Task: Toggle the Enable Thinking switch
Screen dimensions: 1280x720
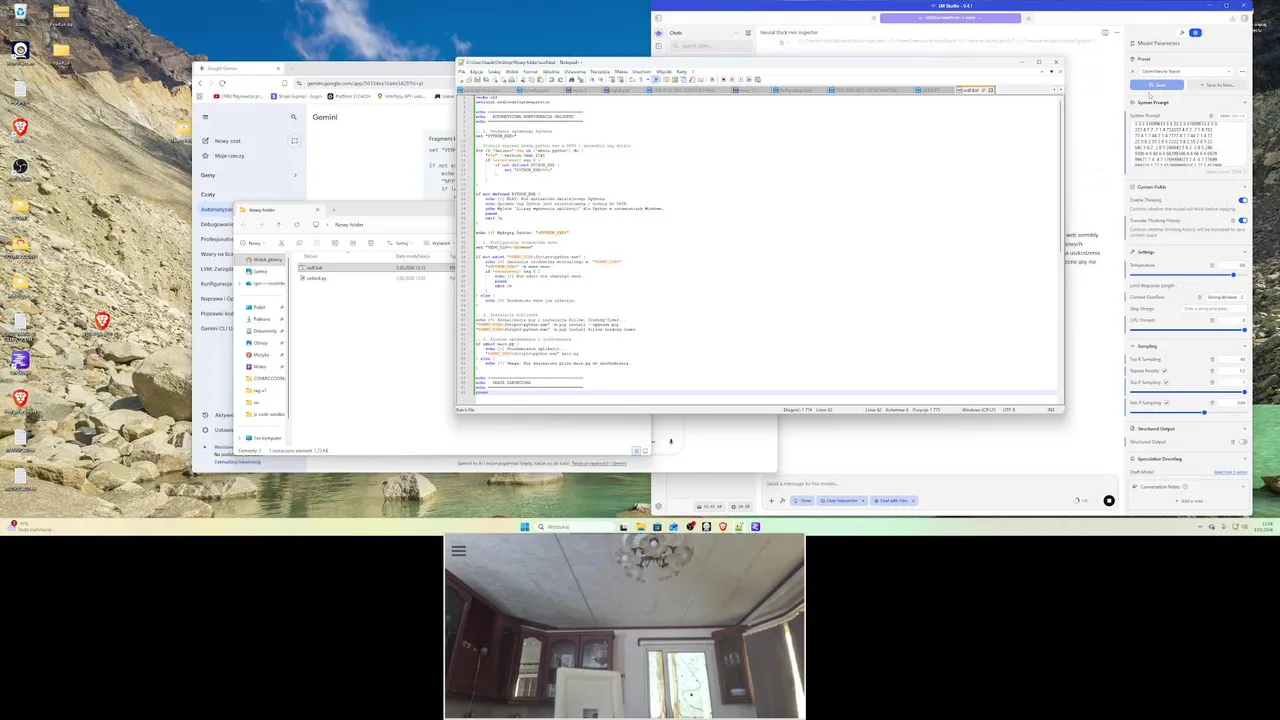Action: coord(1243,200)
